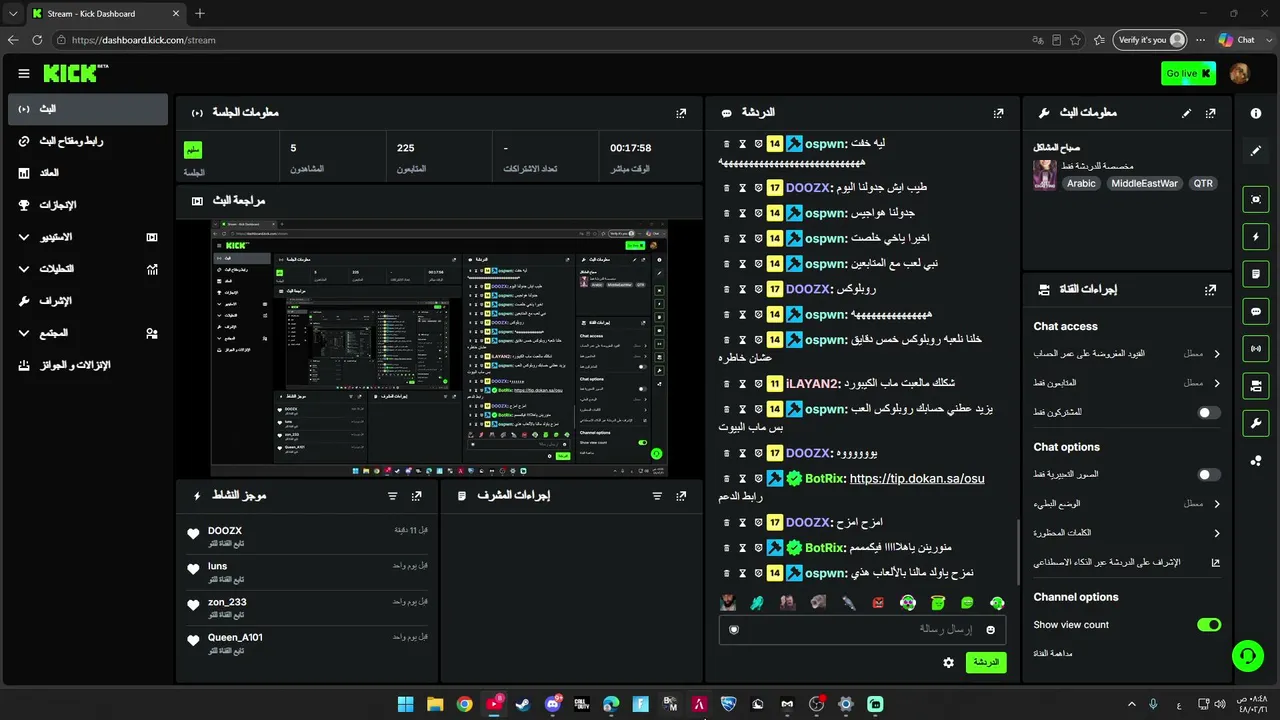Toggle the chat bubble widget in right rail
This screenshot has width=1280, height=720.
point(1256,311)
